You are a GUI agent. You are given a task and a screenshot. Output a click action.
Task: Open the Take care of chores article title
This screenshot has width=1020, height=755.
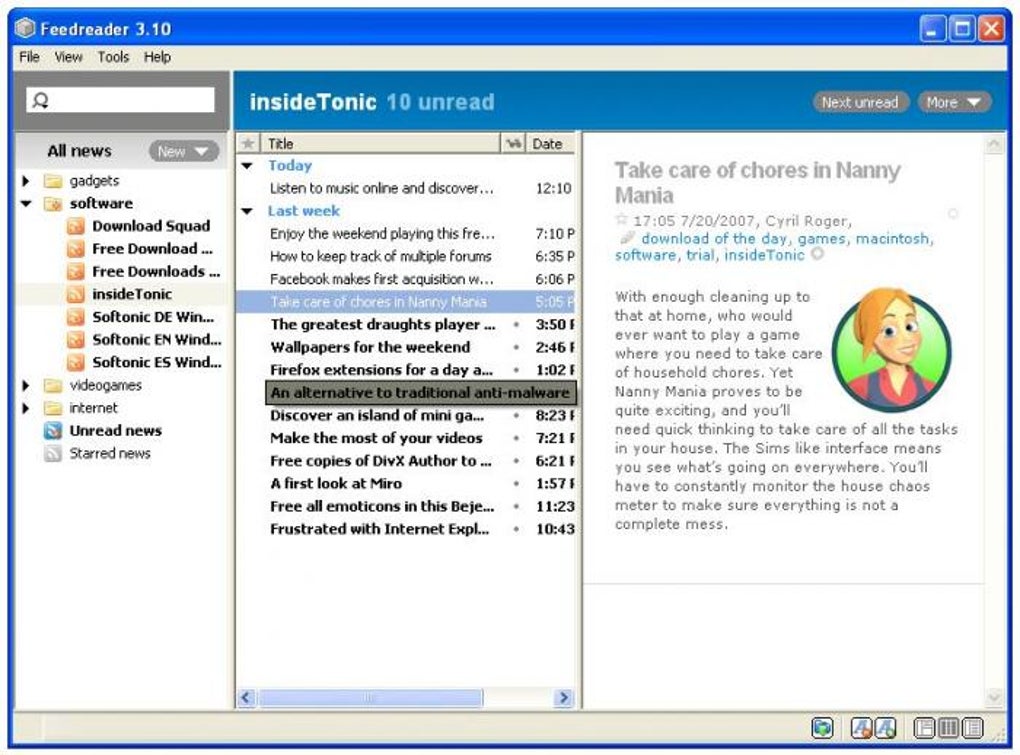point(757,183)
